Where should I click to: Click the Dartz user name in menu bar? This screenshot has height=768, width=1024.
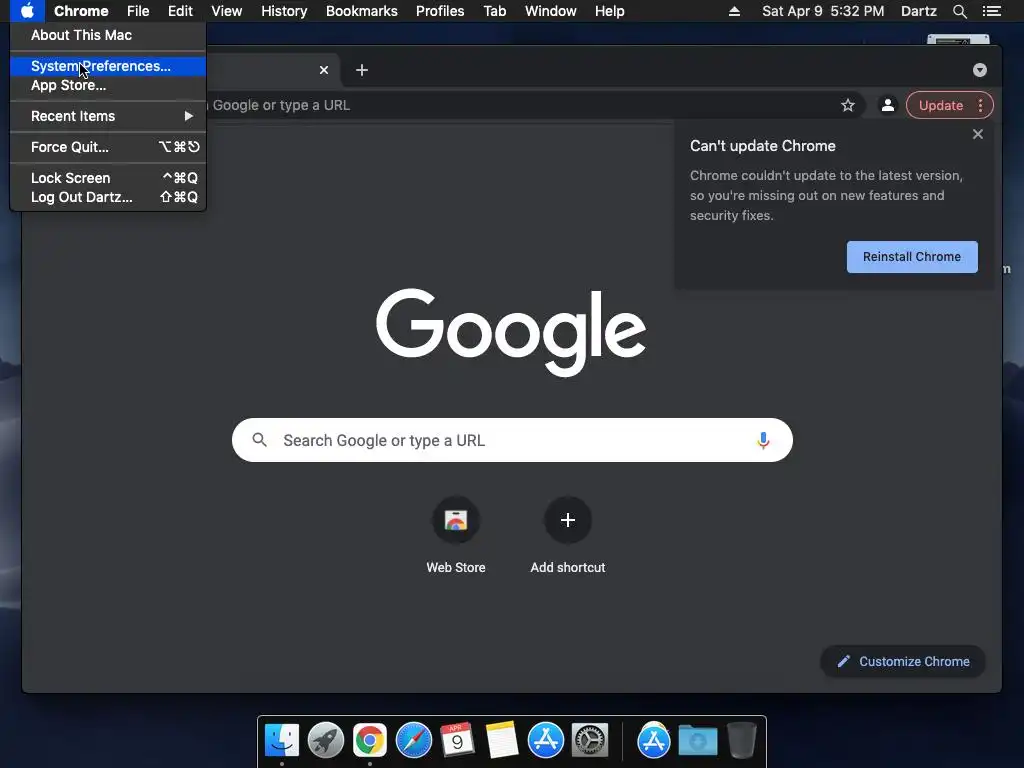coord(918,11)
